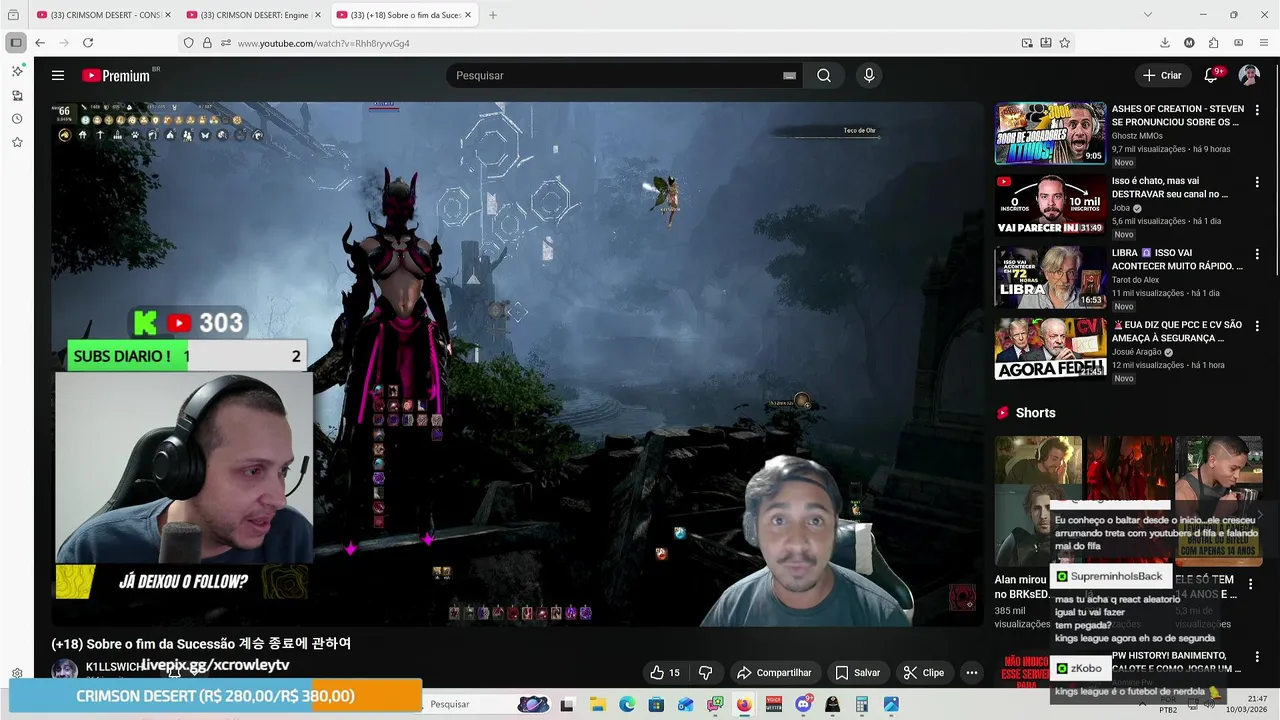1280x720 pixels.
Task: Toggle the Firefox sidebar button
Action: pos(16,43)
